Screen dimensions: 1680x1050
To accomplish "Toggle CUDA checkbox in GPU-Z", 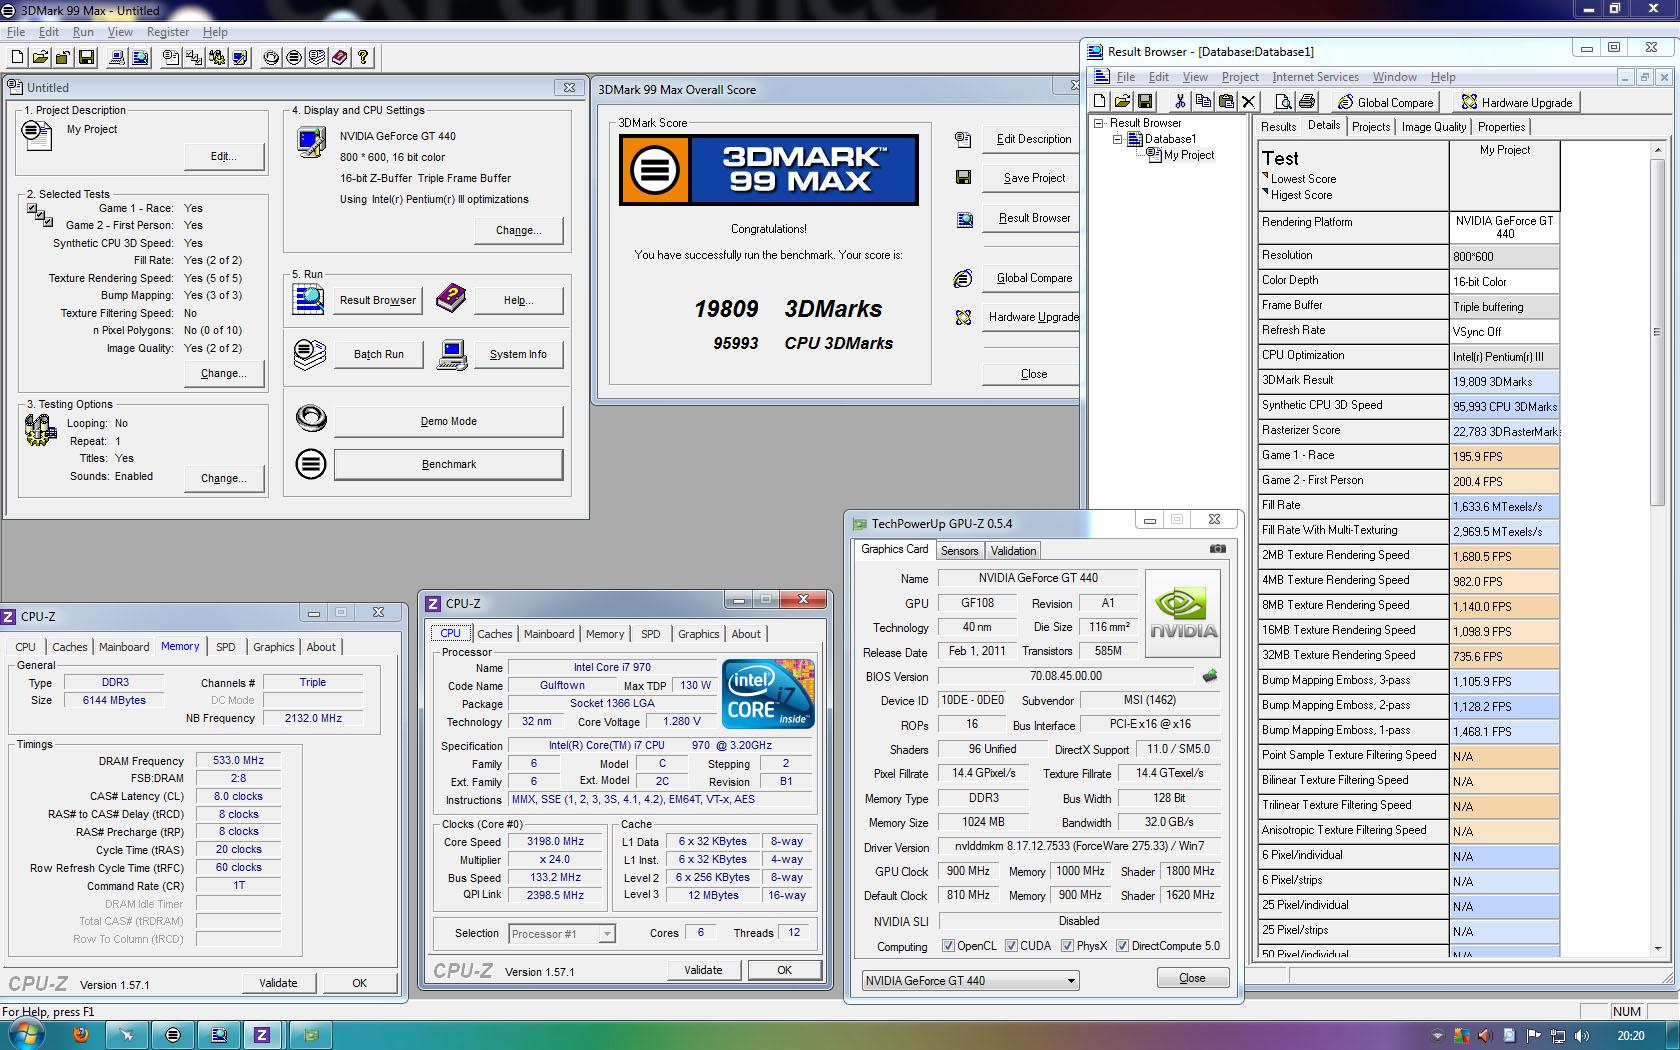I will click(1011, 946).
